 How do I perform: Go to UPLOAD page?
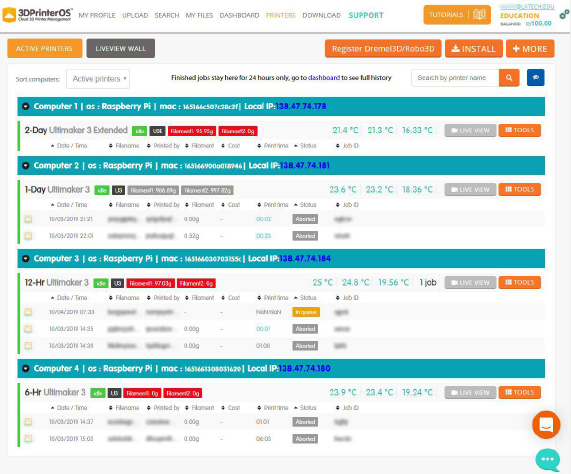[x=135, y=15]
